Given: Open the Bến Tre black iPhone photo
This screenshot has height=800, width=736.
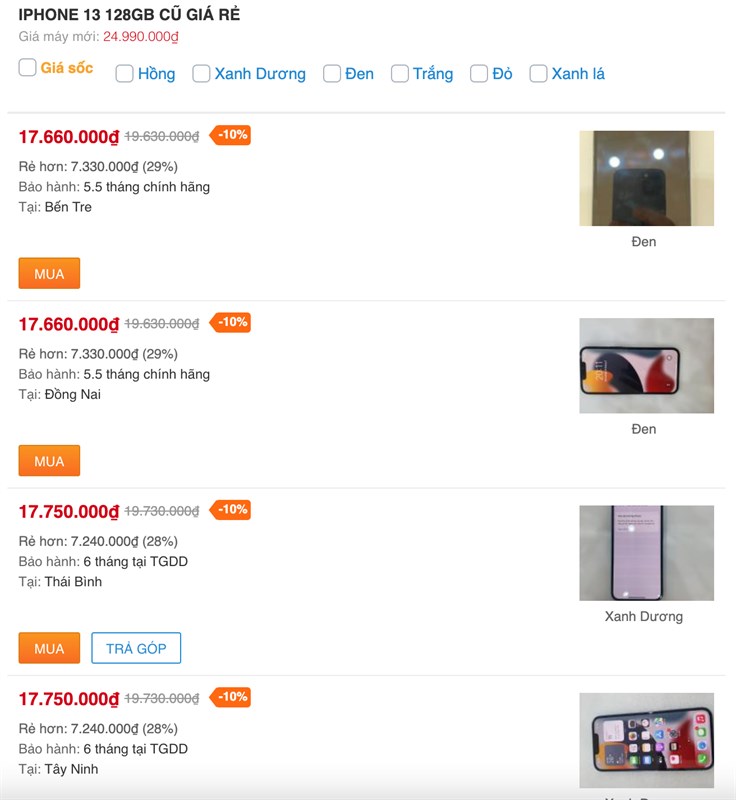Looking at the screenshot, I should 646,178.
